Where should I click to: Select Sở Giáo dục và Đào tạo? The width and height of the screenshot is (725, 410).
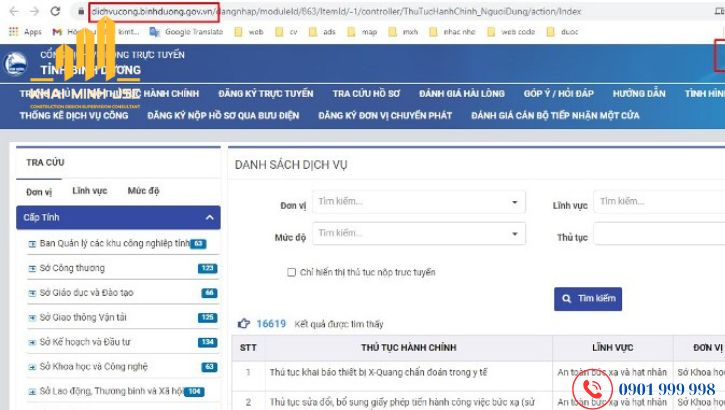click(86, 293)
